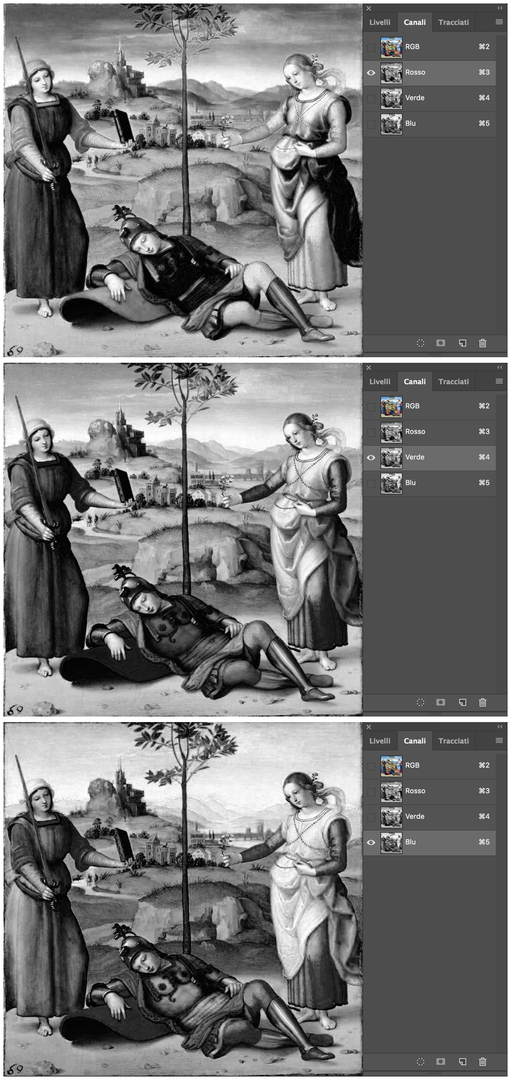Viewport: 511px width, 1080px height.
Task: Show RGB composite visibility in Rosso-active panel
Action: click(372, 48)
